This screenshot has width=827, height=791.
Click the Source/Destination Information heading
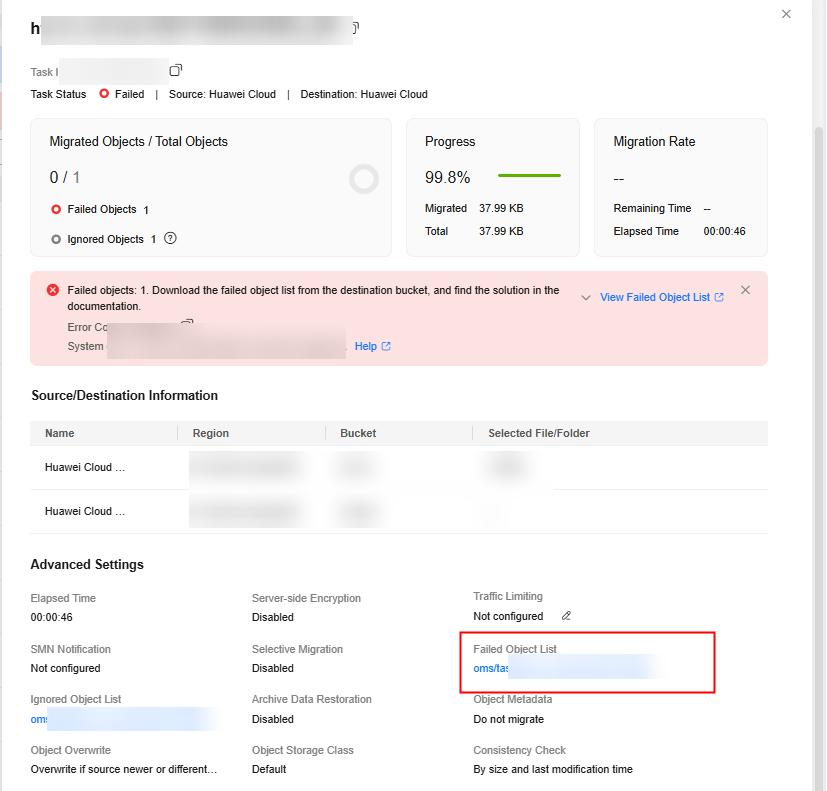pyautogui.click(x=124, y=396)
